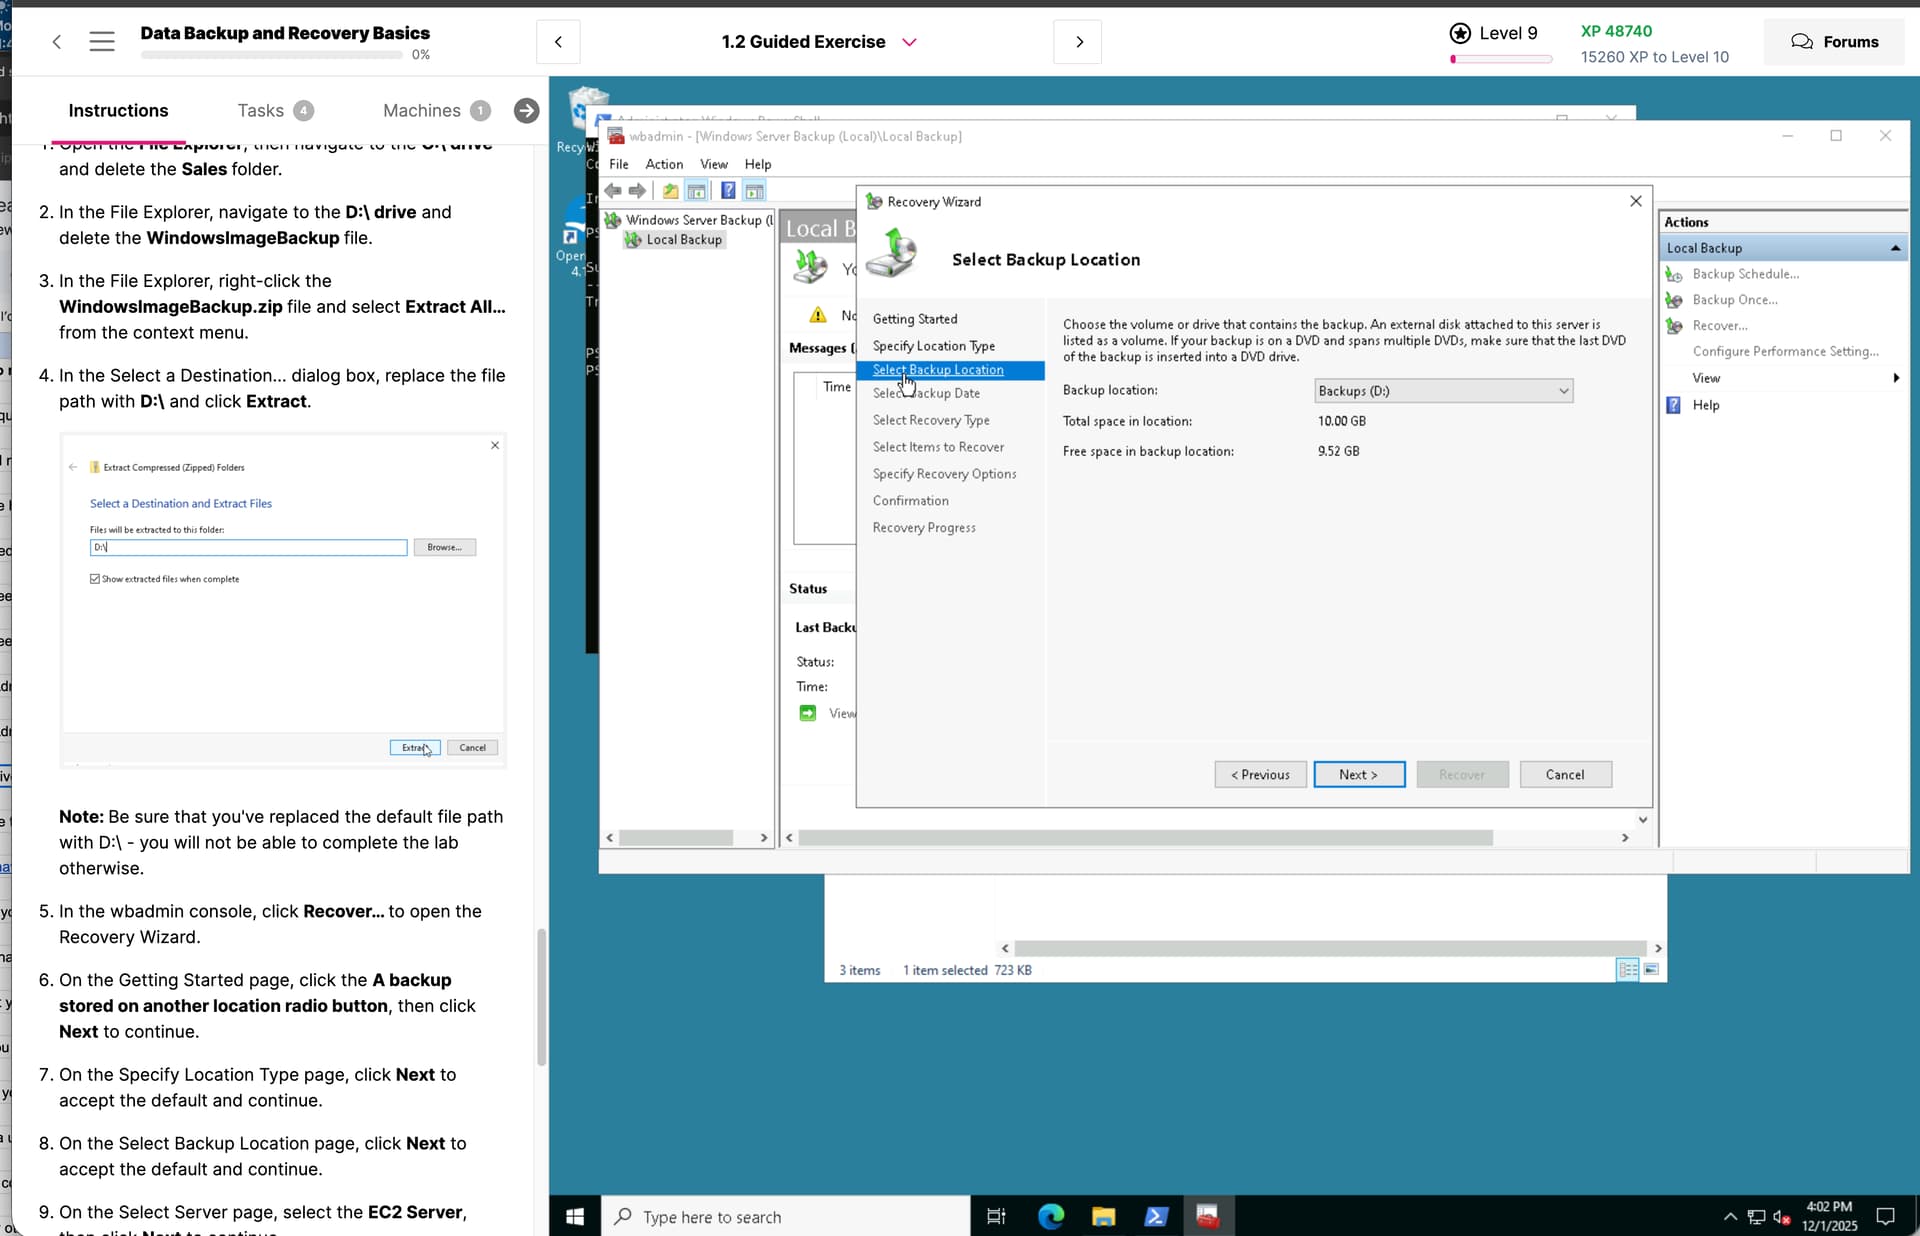The height and width of the screenshot is (1236, 1920).
Task: Open Microsoft Edge from the taskbar
Action: coord(1050,1216)
